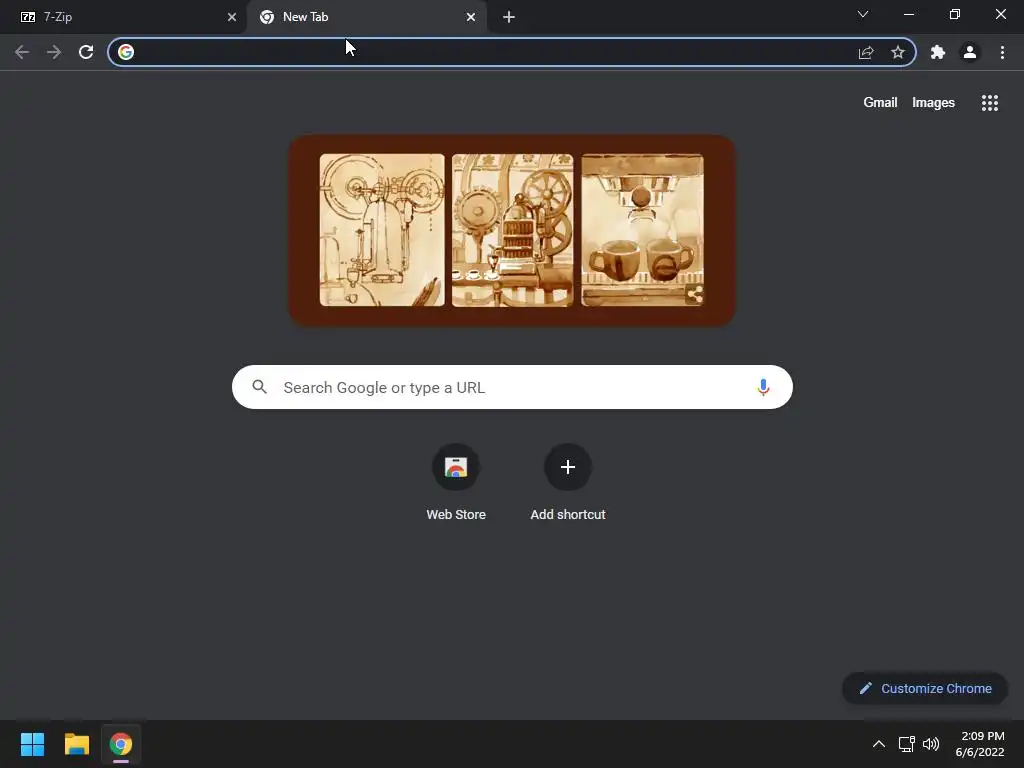Open the Extensions puzzle icon
Screen dimensions: 1024x768
(x=938, y=52)
